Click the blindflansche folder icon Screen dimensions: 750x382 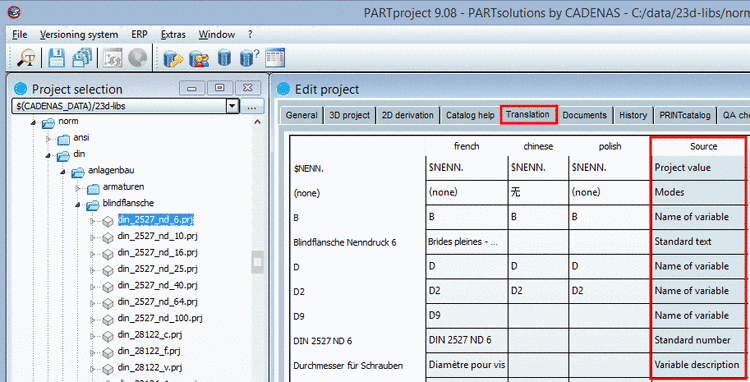tap(93, 205)
